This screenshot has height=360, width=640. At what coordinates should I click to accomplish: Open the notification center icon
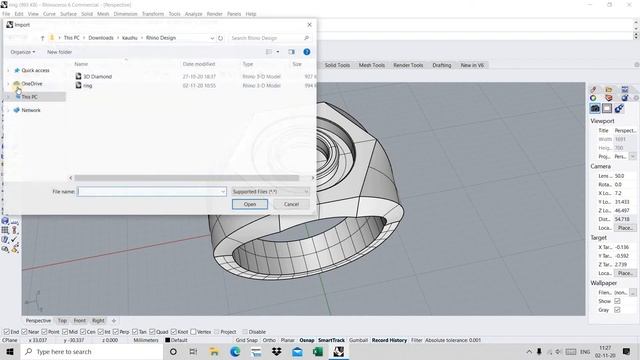(627, 352)
